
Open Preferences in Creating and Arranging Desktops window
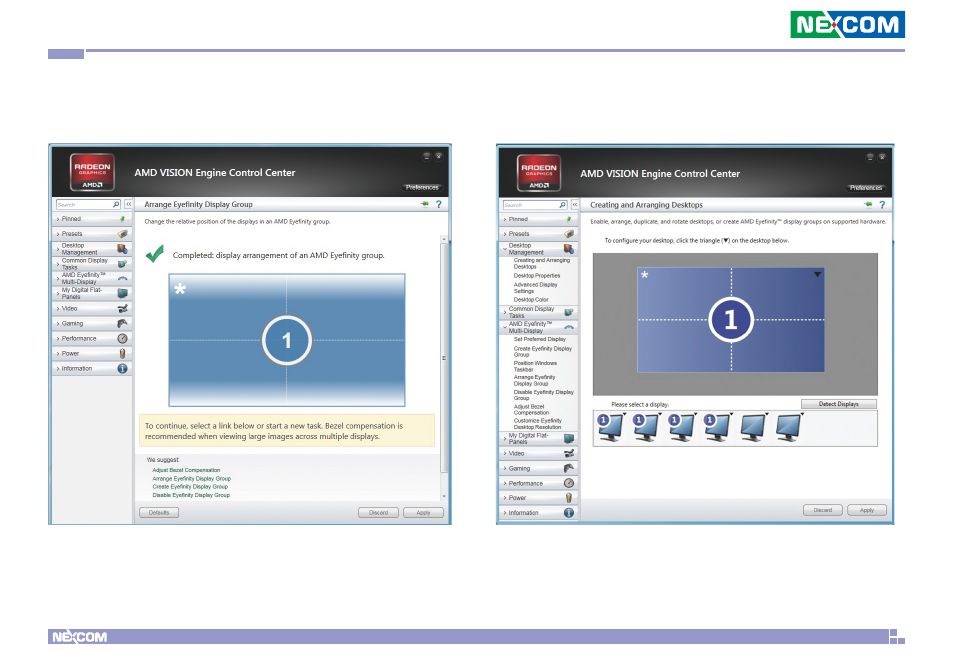coord(866,188)
